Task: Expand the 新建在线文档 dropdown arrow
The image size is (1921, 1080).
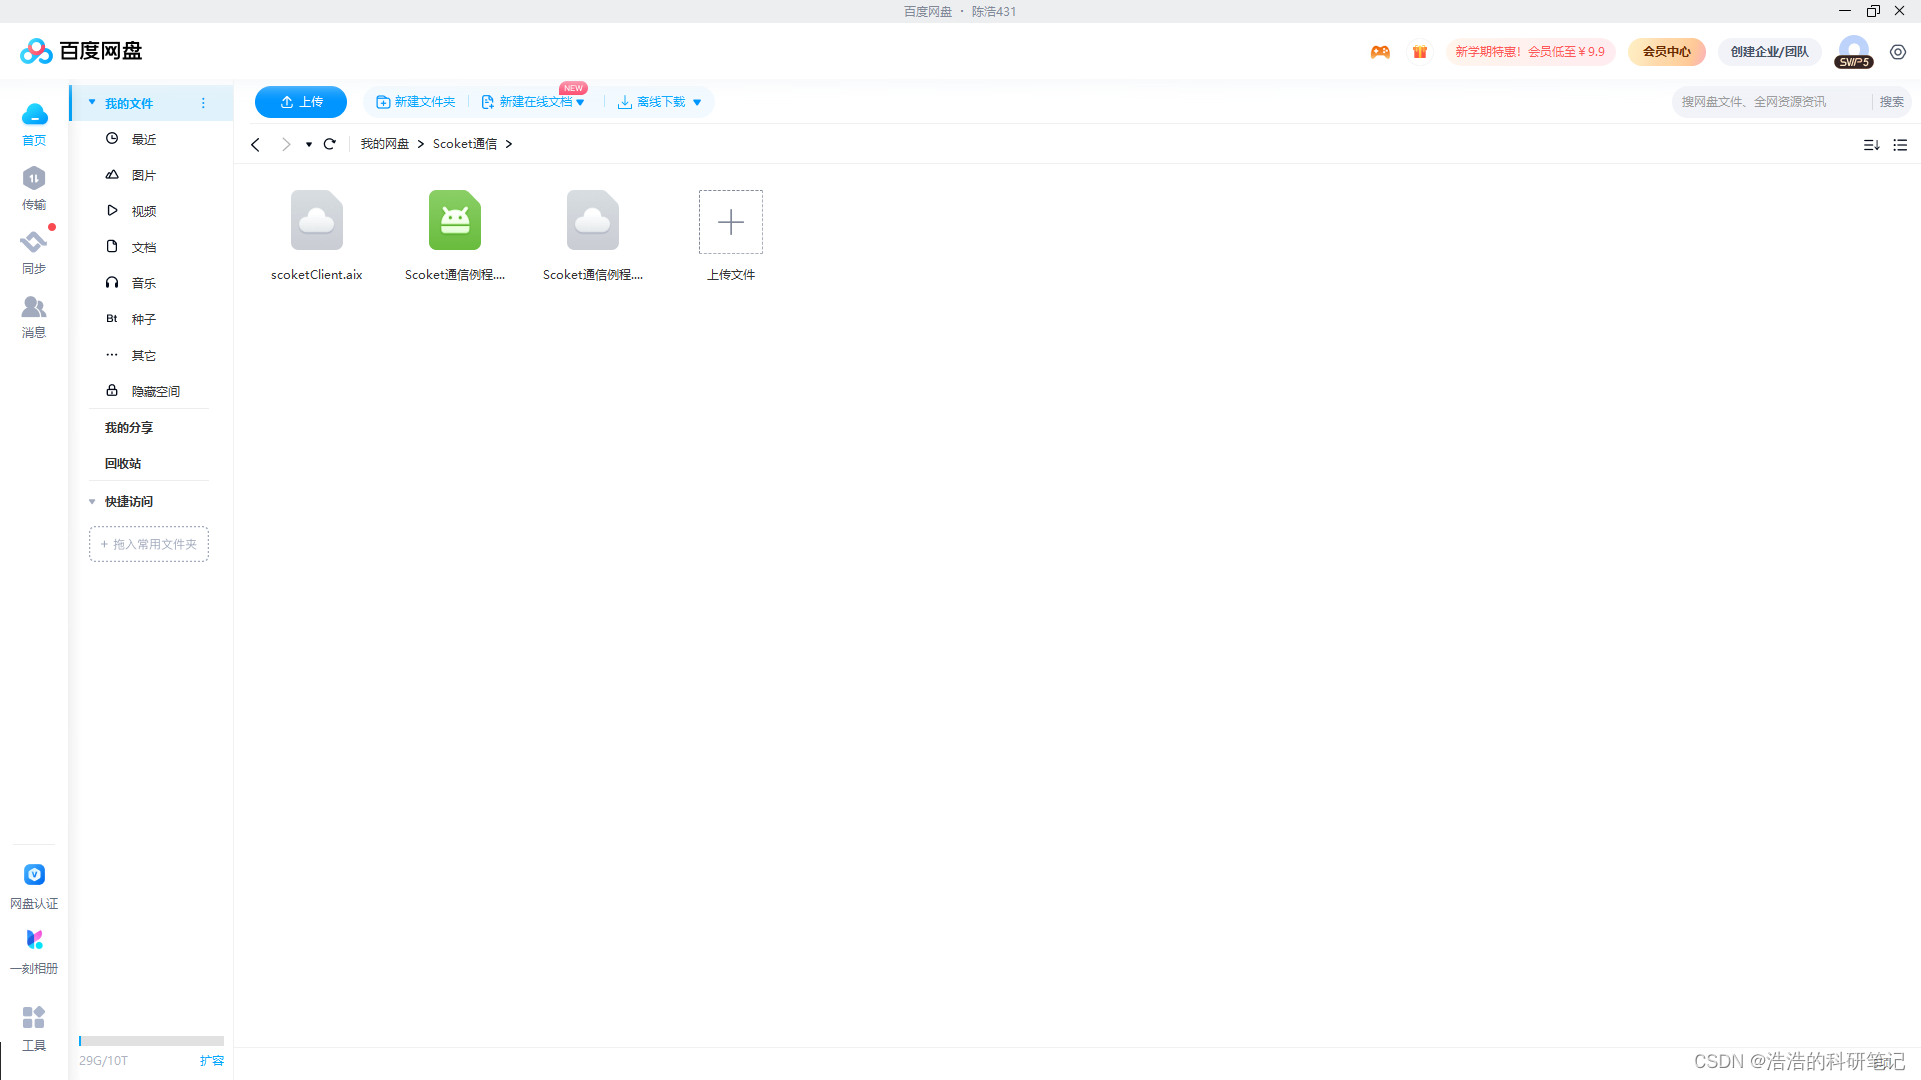Action: [580, 101]
